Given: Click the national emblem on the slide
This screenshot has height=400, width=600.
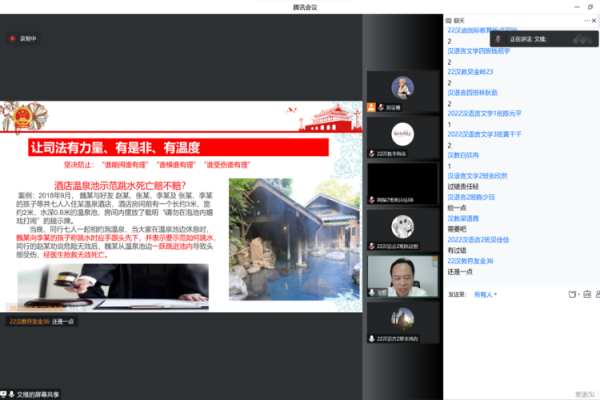Looking at the screenshot, I should point(22,116).
